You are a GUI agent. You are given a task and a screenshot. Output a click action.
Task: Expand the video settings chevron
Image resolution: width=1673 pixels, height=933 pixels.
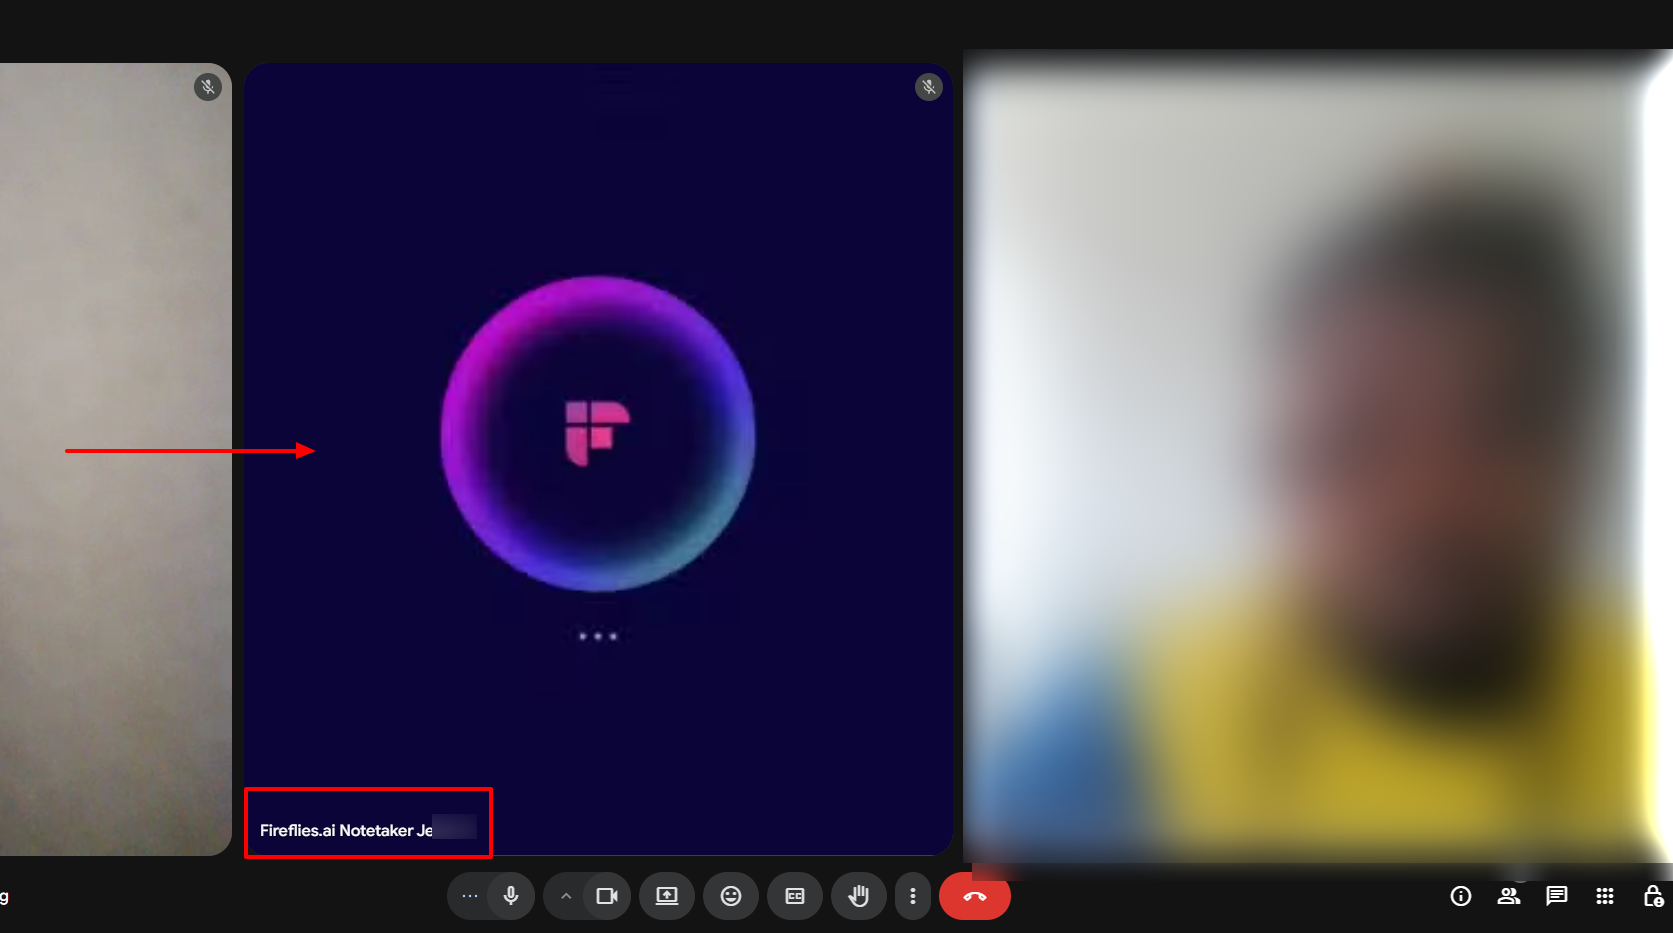pos(566,896)
